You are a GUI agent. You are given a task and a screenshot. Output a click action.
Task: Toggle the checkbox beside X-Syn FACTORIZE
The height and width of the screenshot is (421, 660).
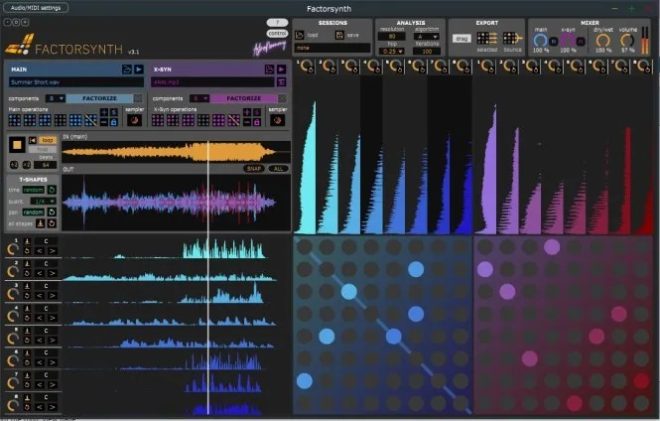[x=282, y=98]
